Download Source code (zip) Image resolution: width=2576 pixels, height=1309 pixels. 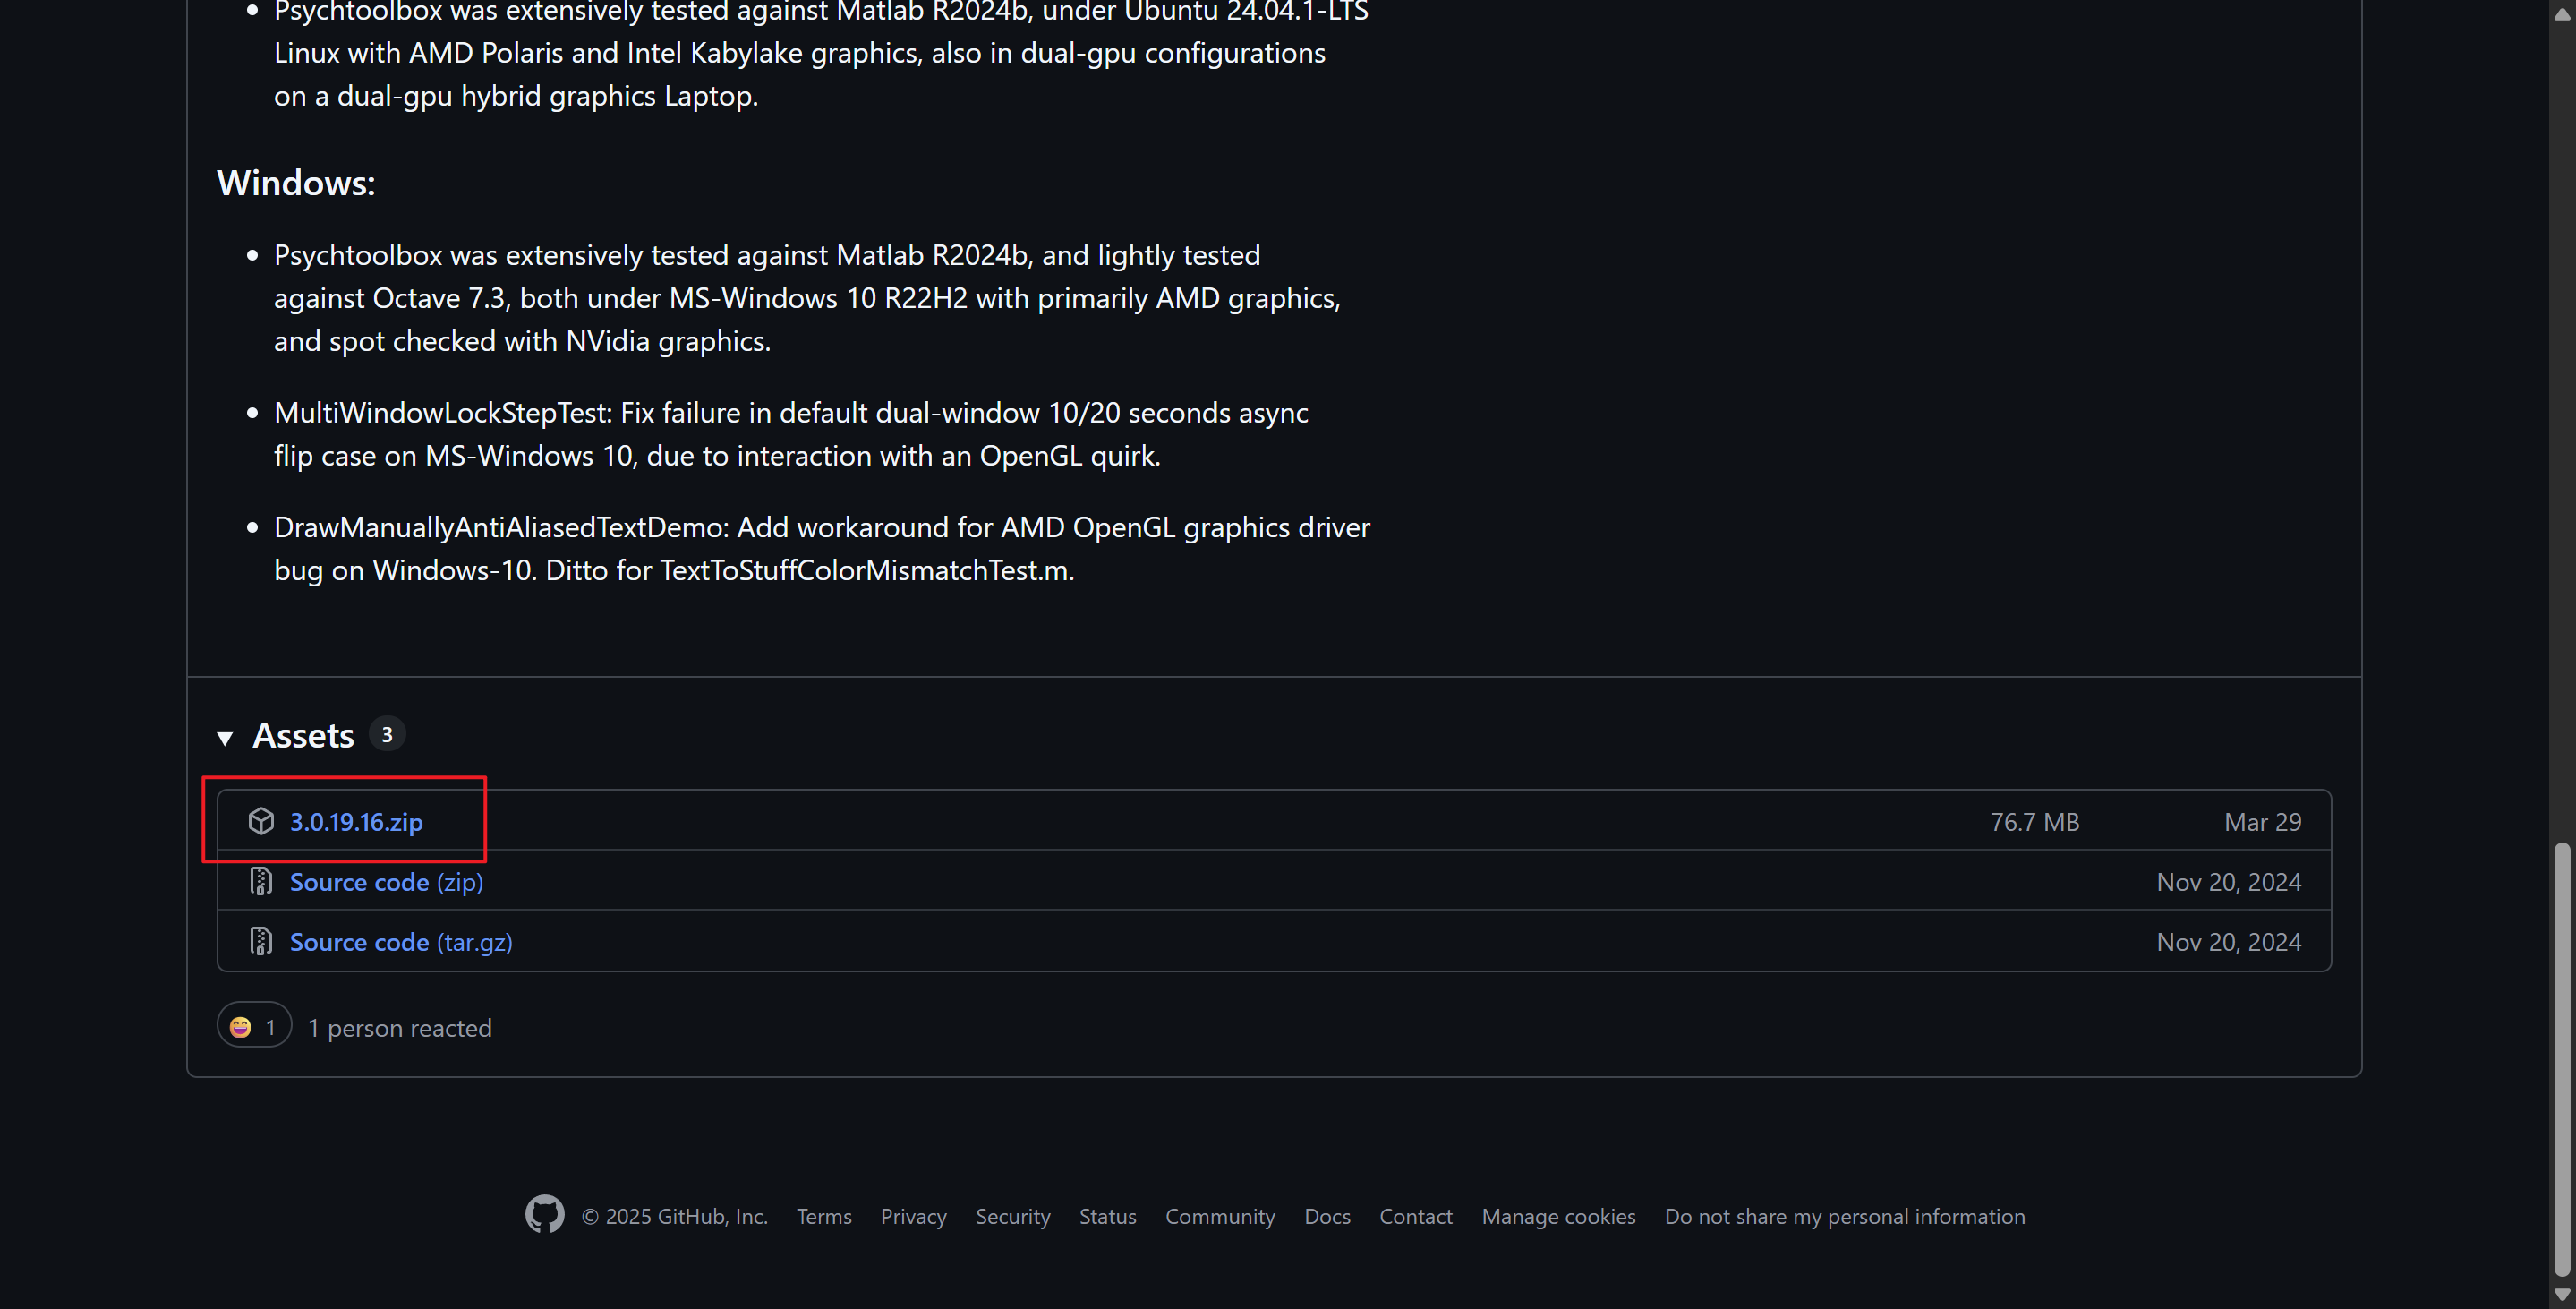pos(386,882)
